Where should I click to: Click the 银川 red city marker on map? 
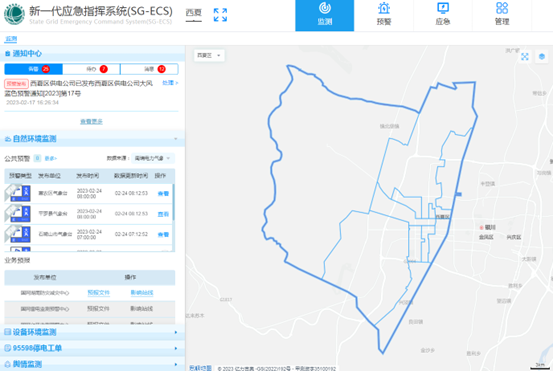481,228
